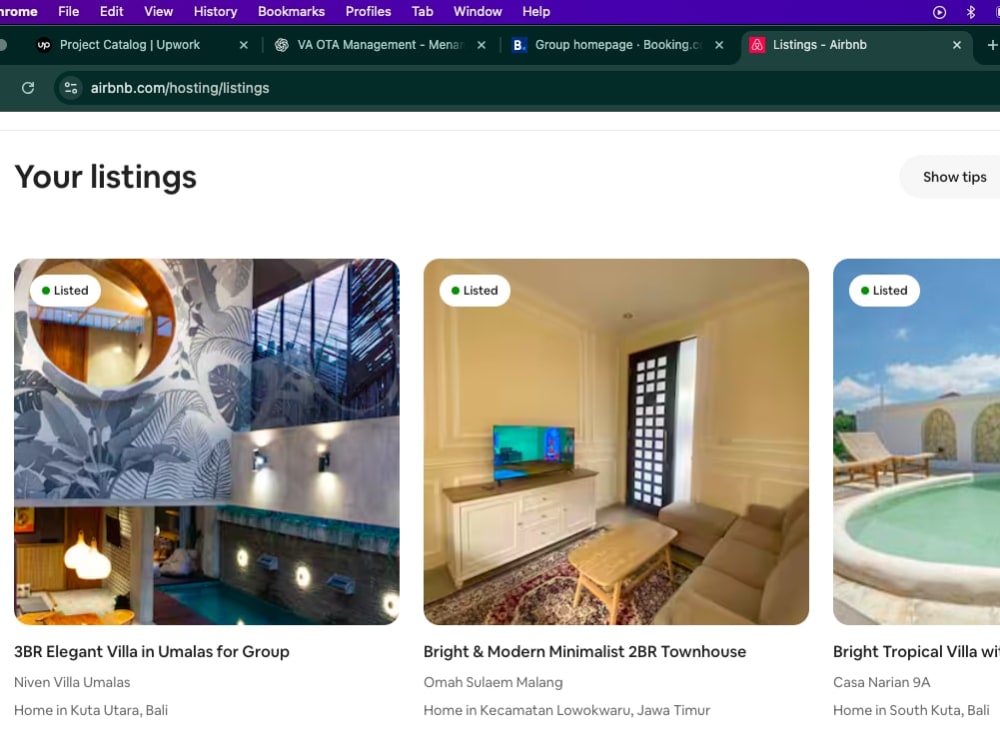The image size is (1000, 750).
Task: Switch to Group homepage Booking.com tab
Action: click(x=617, y=45)
